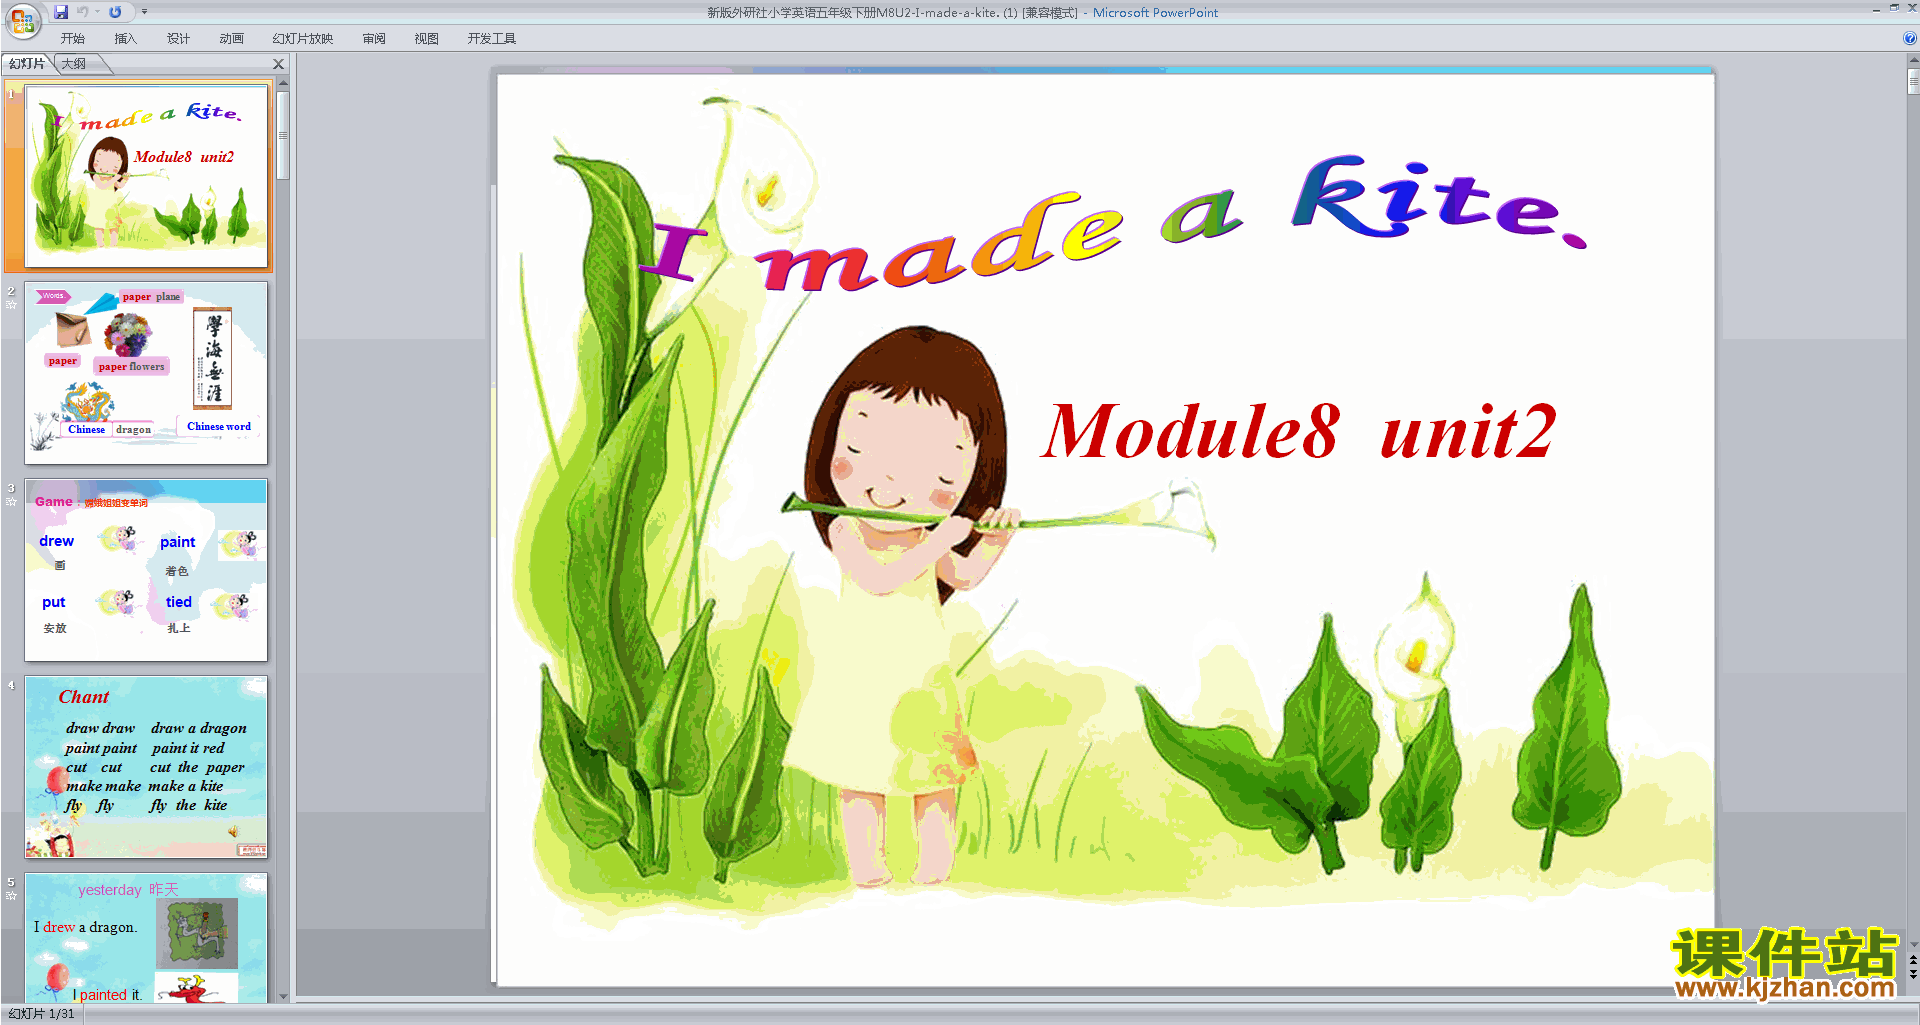Image resolution: width=1920 pixels, height=1025 pixels.
Task: Switch to the 大纲 outline pane tab
Action: point(74,64)
